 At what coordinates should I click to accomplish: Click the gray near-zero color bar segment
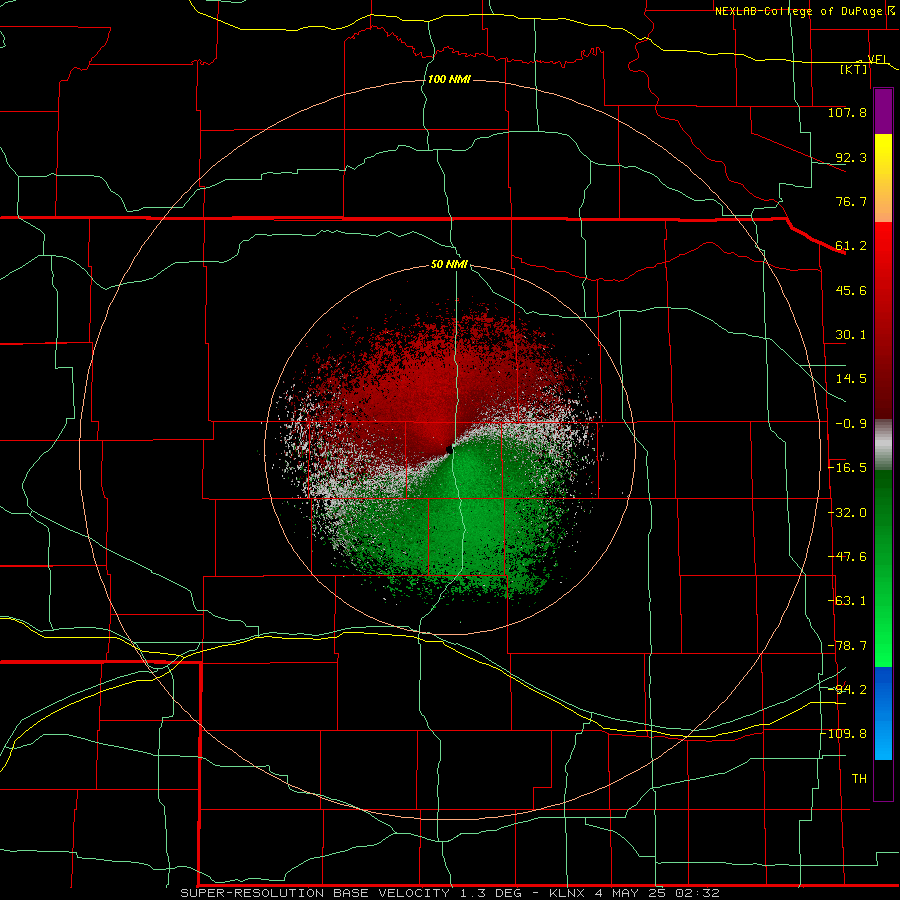click(883, 445)
